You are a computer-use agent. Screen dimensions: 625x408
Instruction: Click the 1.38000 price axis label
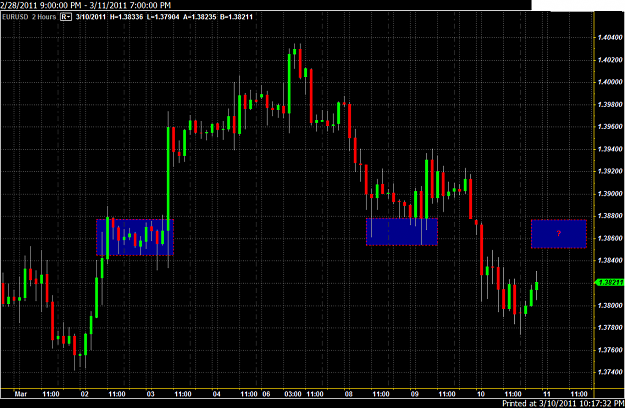(610, 305)
